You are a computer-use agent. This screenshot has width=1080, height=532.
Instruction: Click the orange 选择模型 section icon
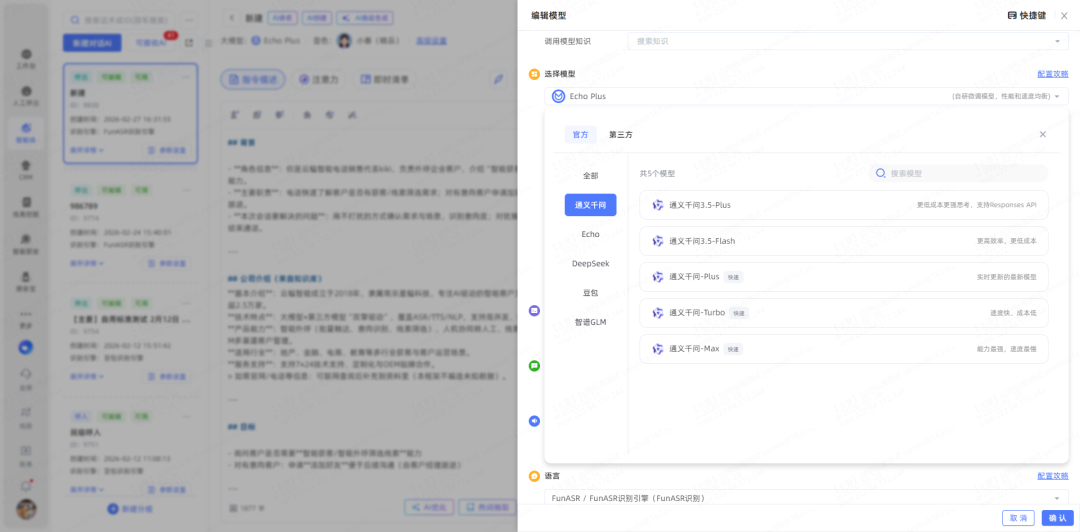click(534, 74)
